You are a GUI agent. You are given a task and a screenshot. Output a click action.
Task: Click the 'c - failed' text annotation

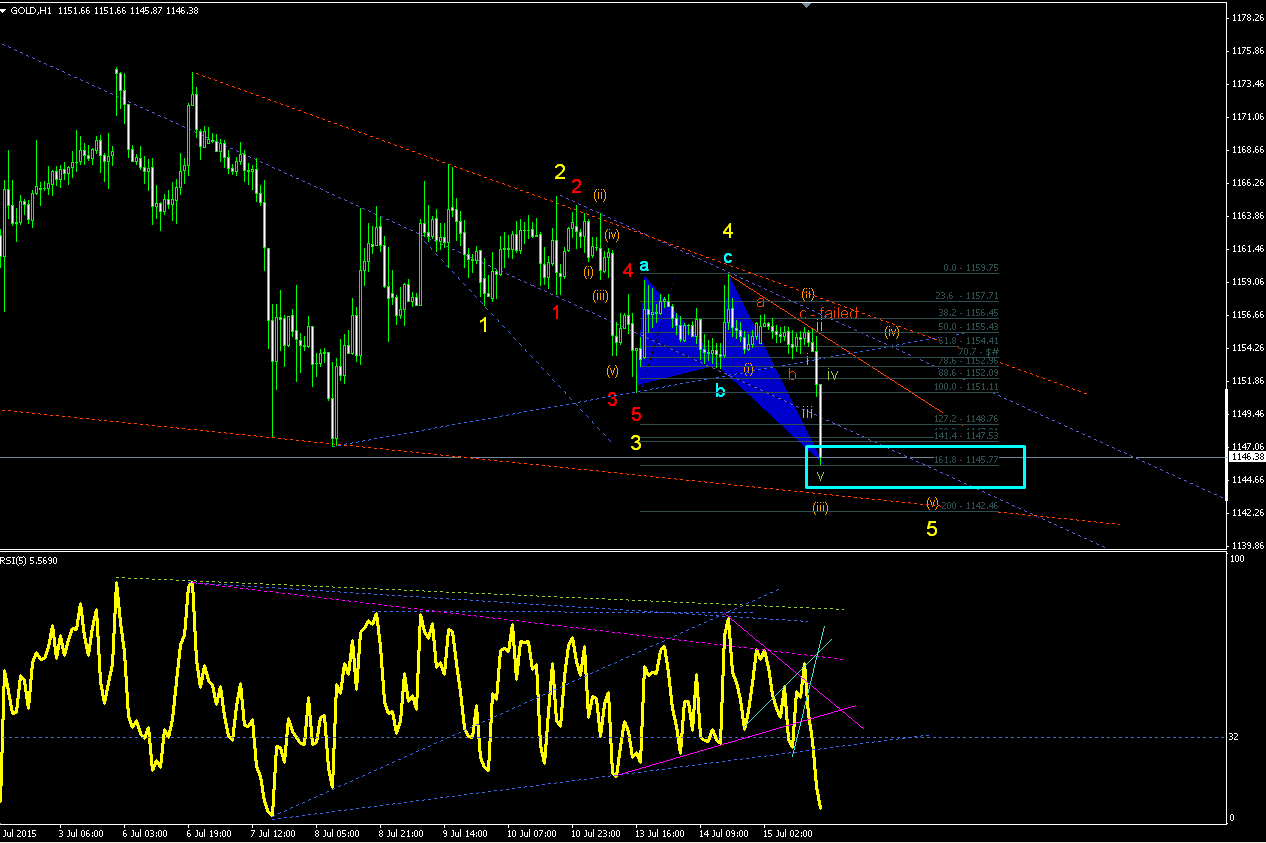[x=829, y=313]
